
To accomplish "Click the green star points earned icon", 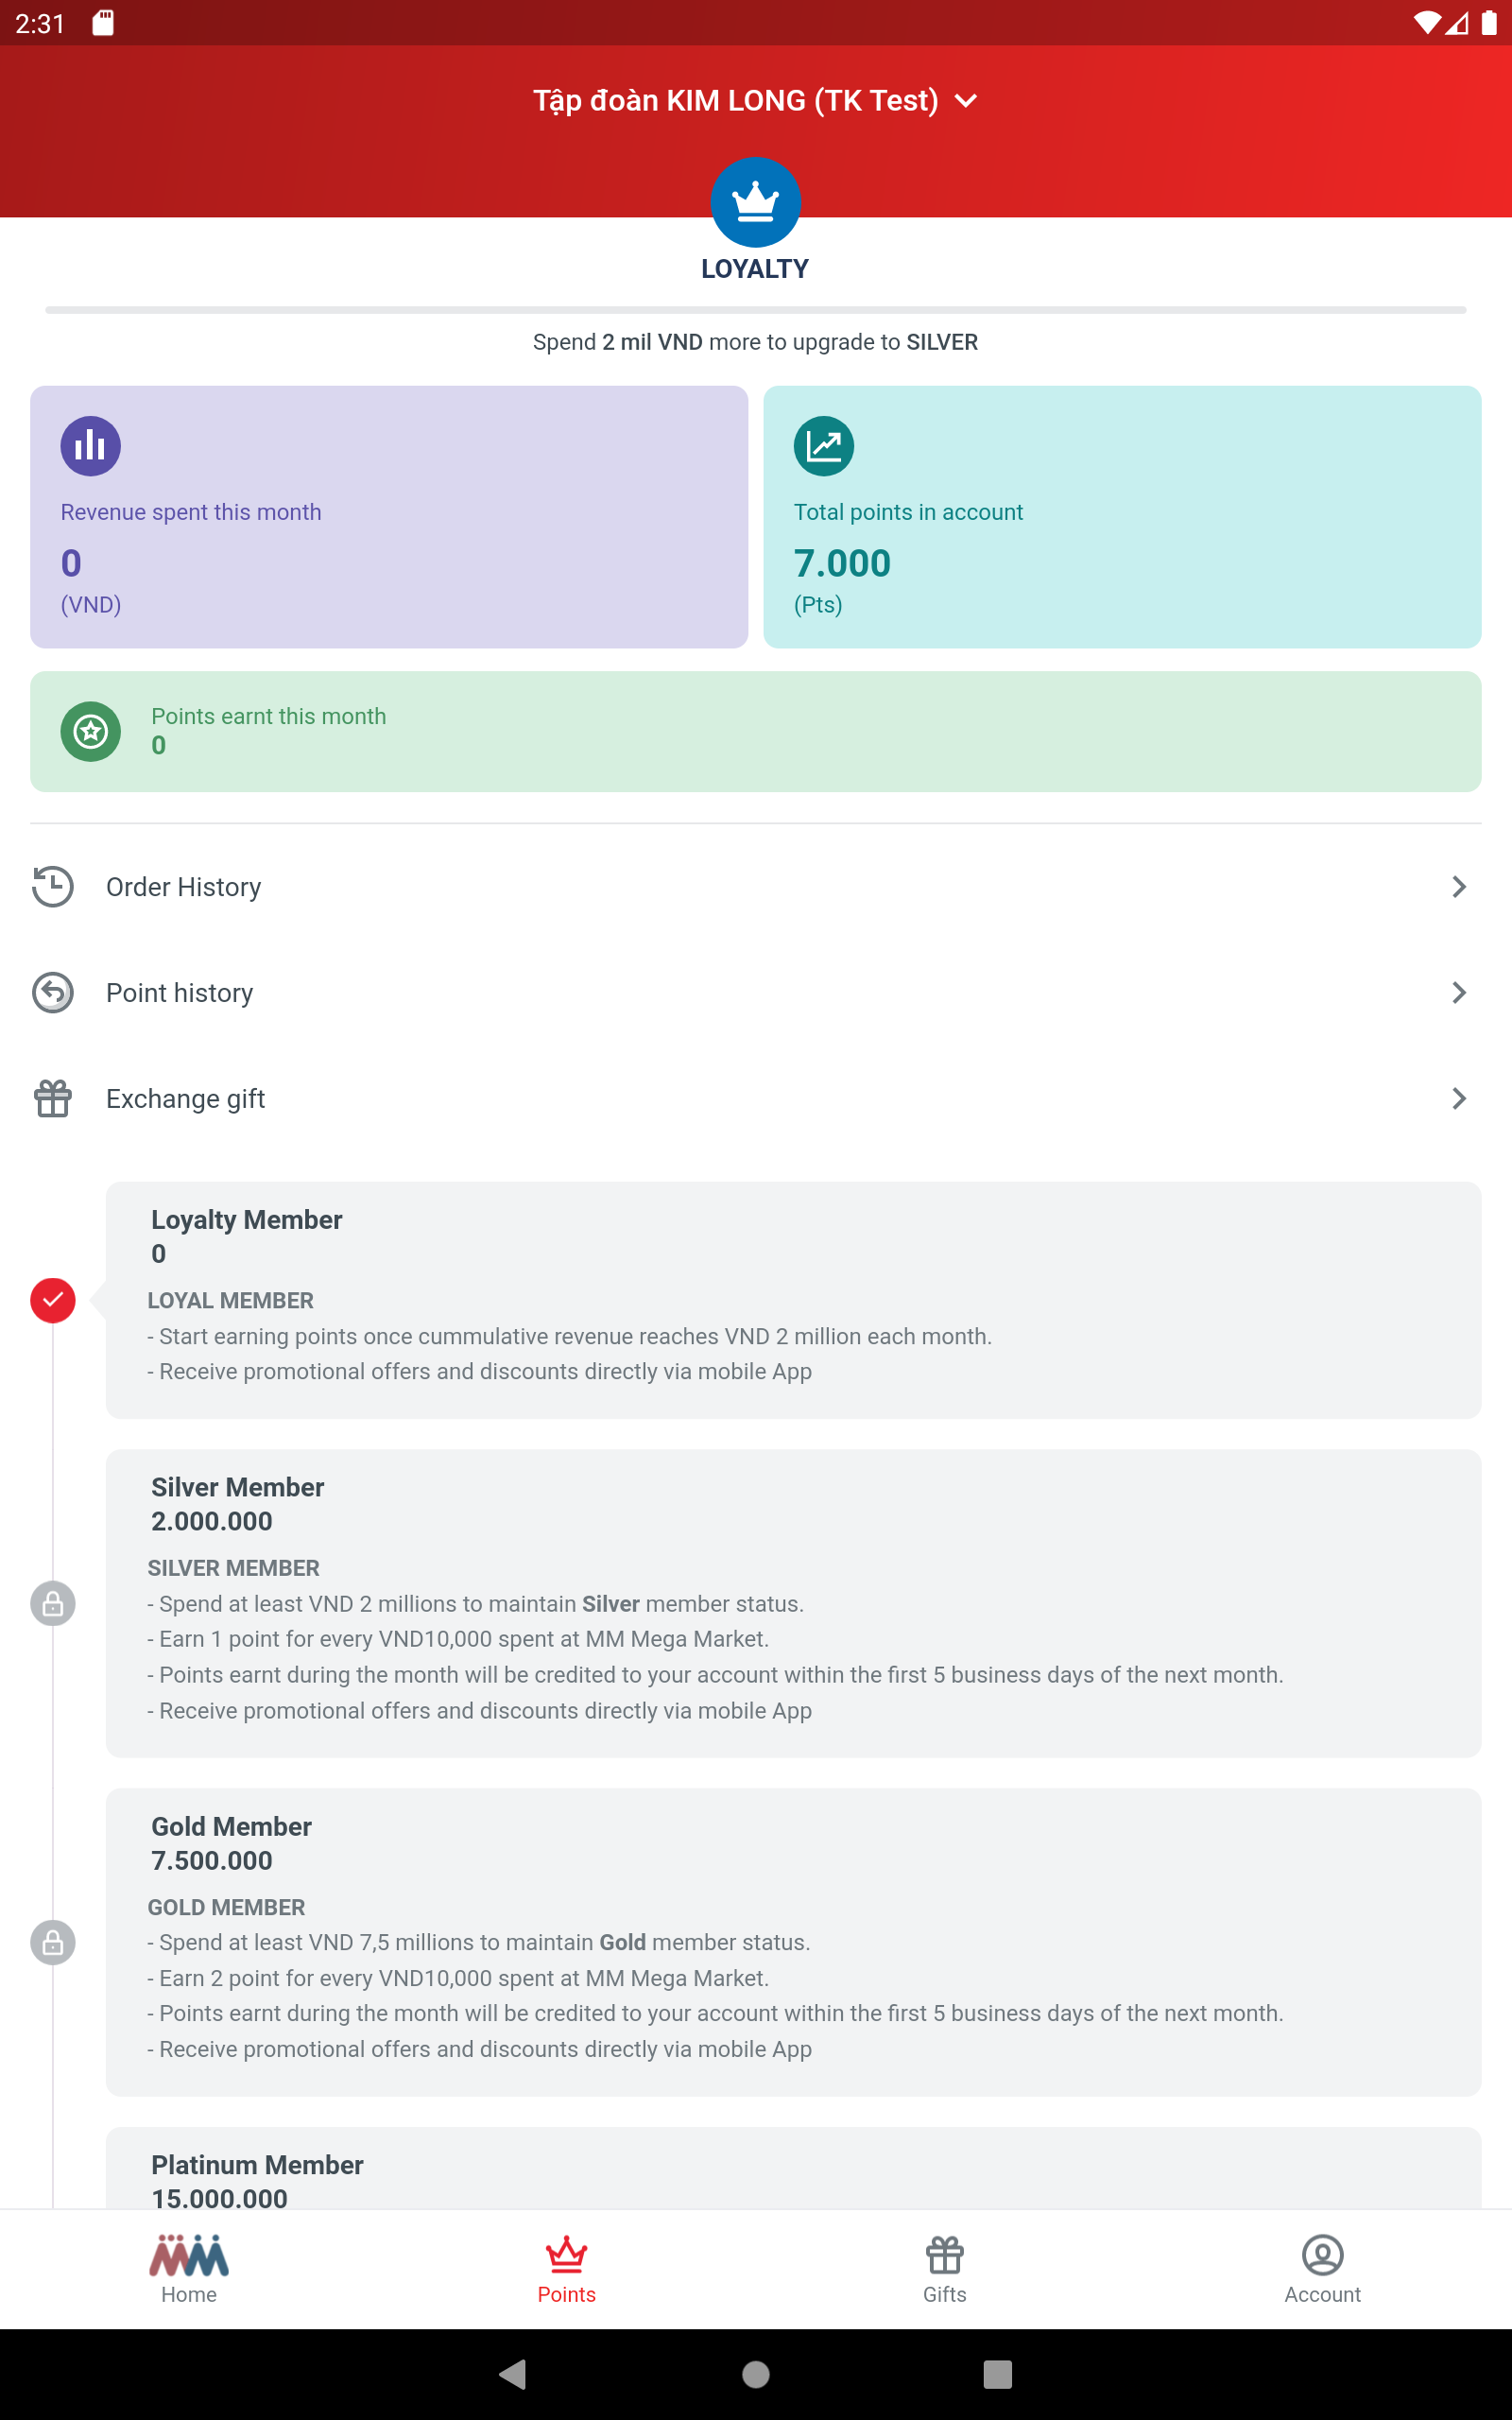I will (90, 731).
